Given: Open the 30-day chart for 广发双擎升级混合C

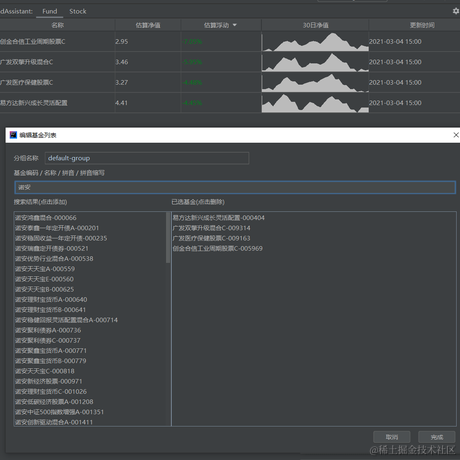Looking at the screenshot, I should click(x=315, y=62).
